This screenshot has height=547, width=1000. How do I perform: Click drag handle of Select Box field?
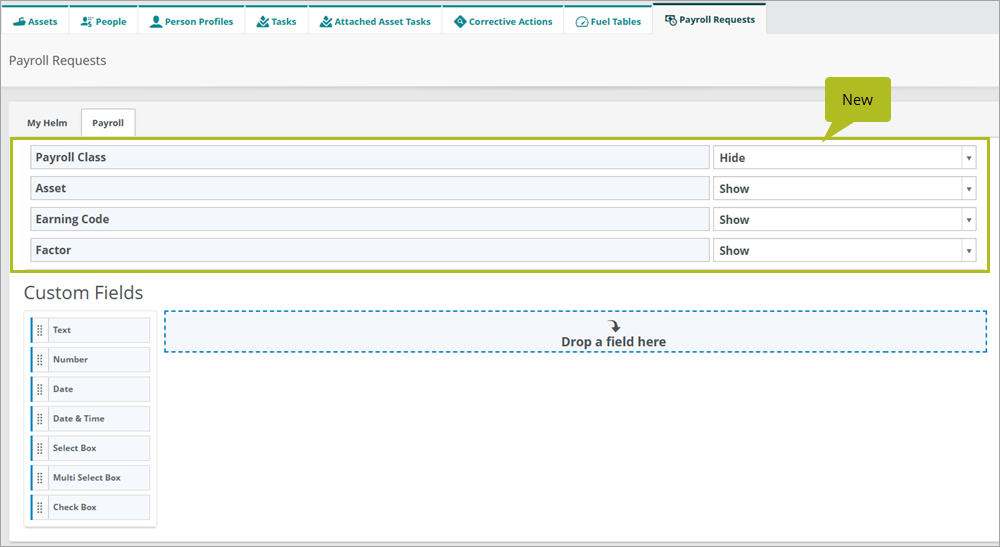click(x=40, y=448)
